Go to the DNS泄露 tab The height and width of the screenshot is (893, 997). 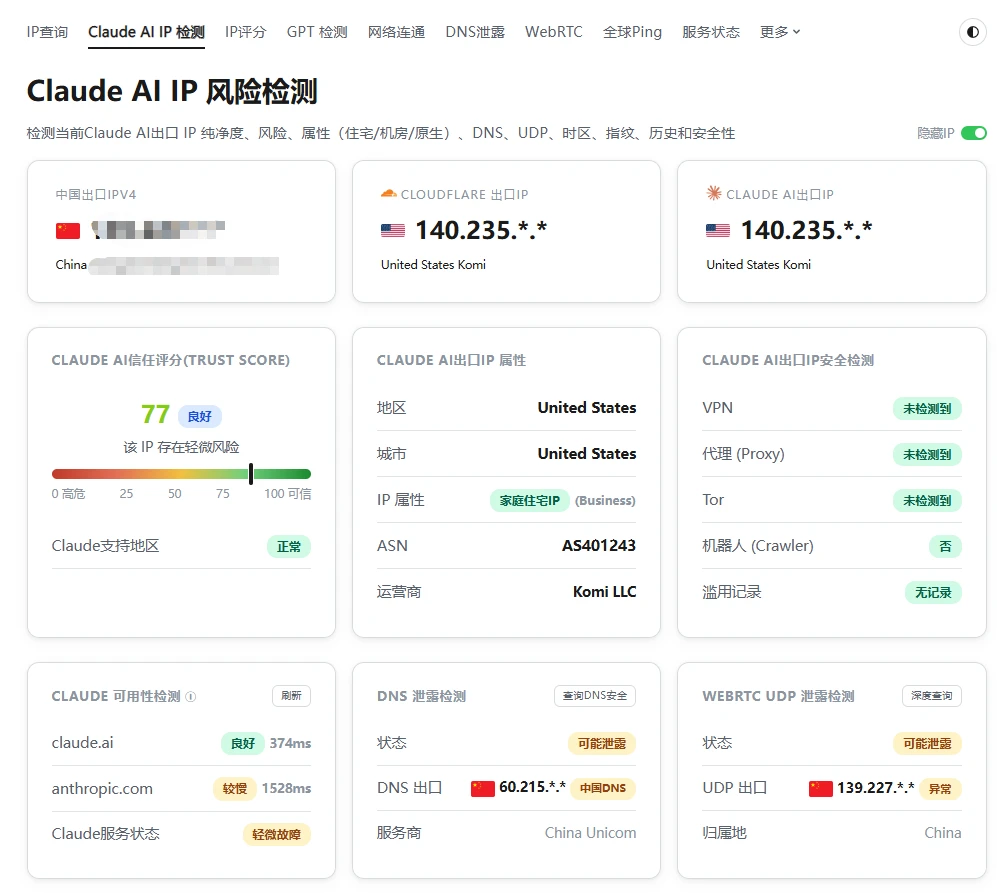(475, 32)
